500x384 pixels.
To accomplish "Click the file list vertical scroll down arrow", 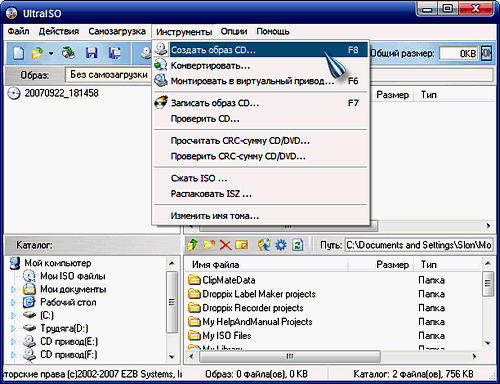I will (488, 343).
